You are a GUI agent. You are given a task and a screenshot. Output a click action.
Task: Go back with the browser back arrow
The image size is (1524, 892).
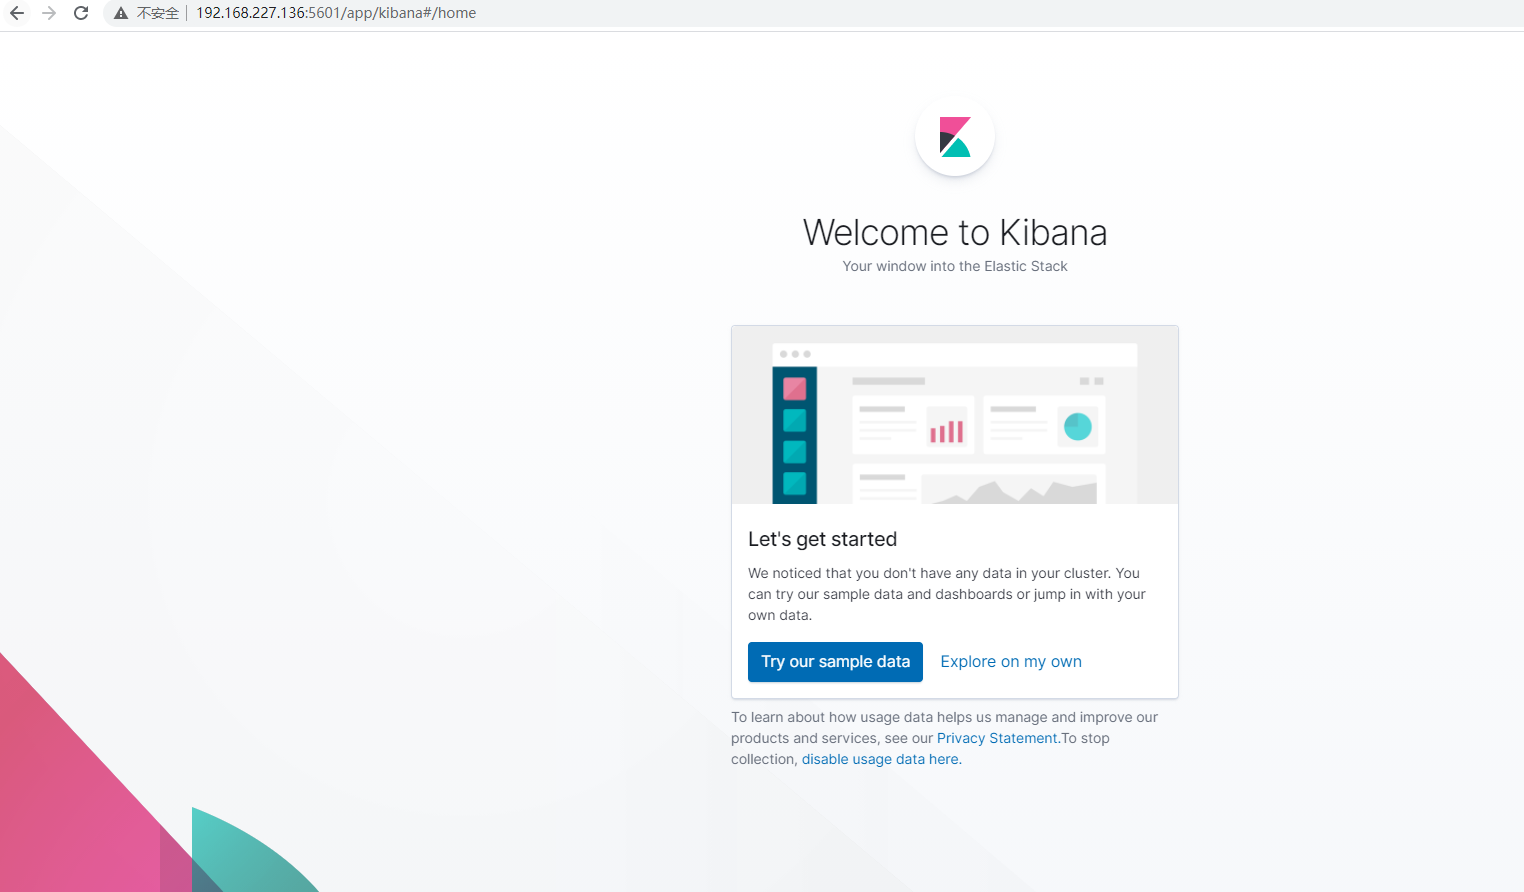pyautogui.click(x=17, y=13)
